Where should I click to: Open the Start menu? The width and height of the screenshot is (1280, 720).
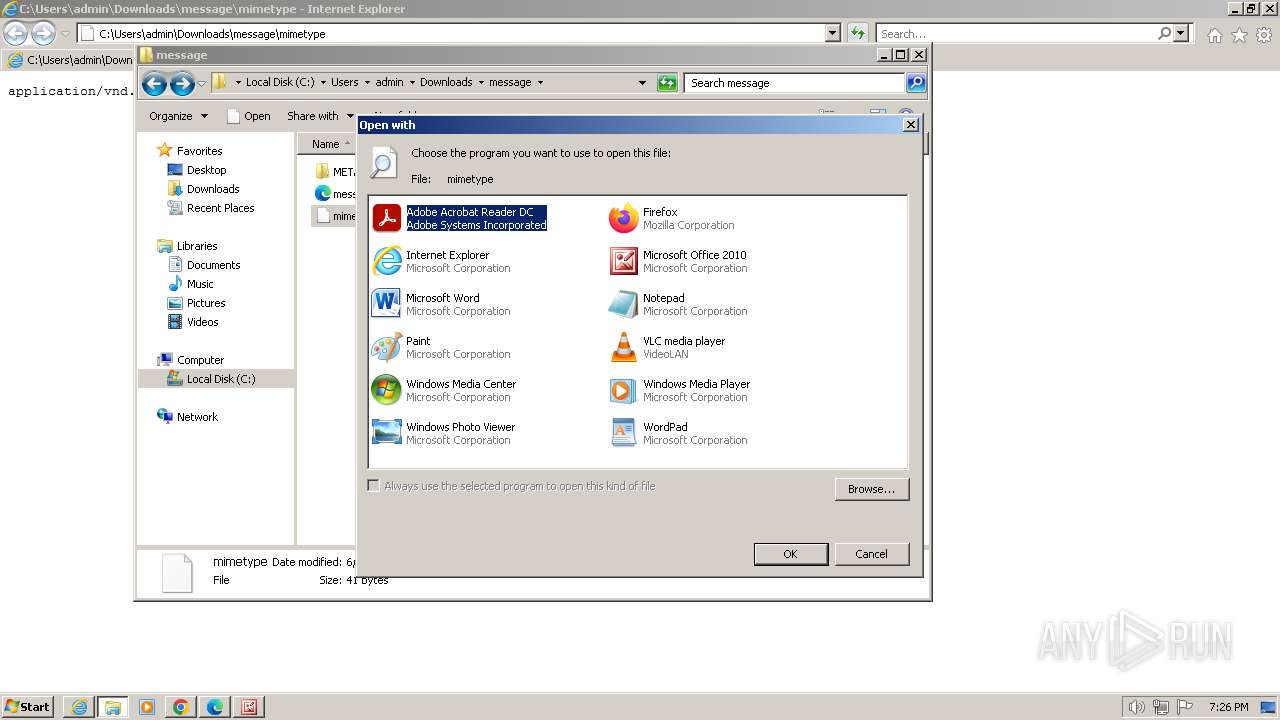point(28,707)
